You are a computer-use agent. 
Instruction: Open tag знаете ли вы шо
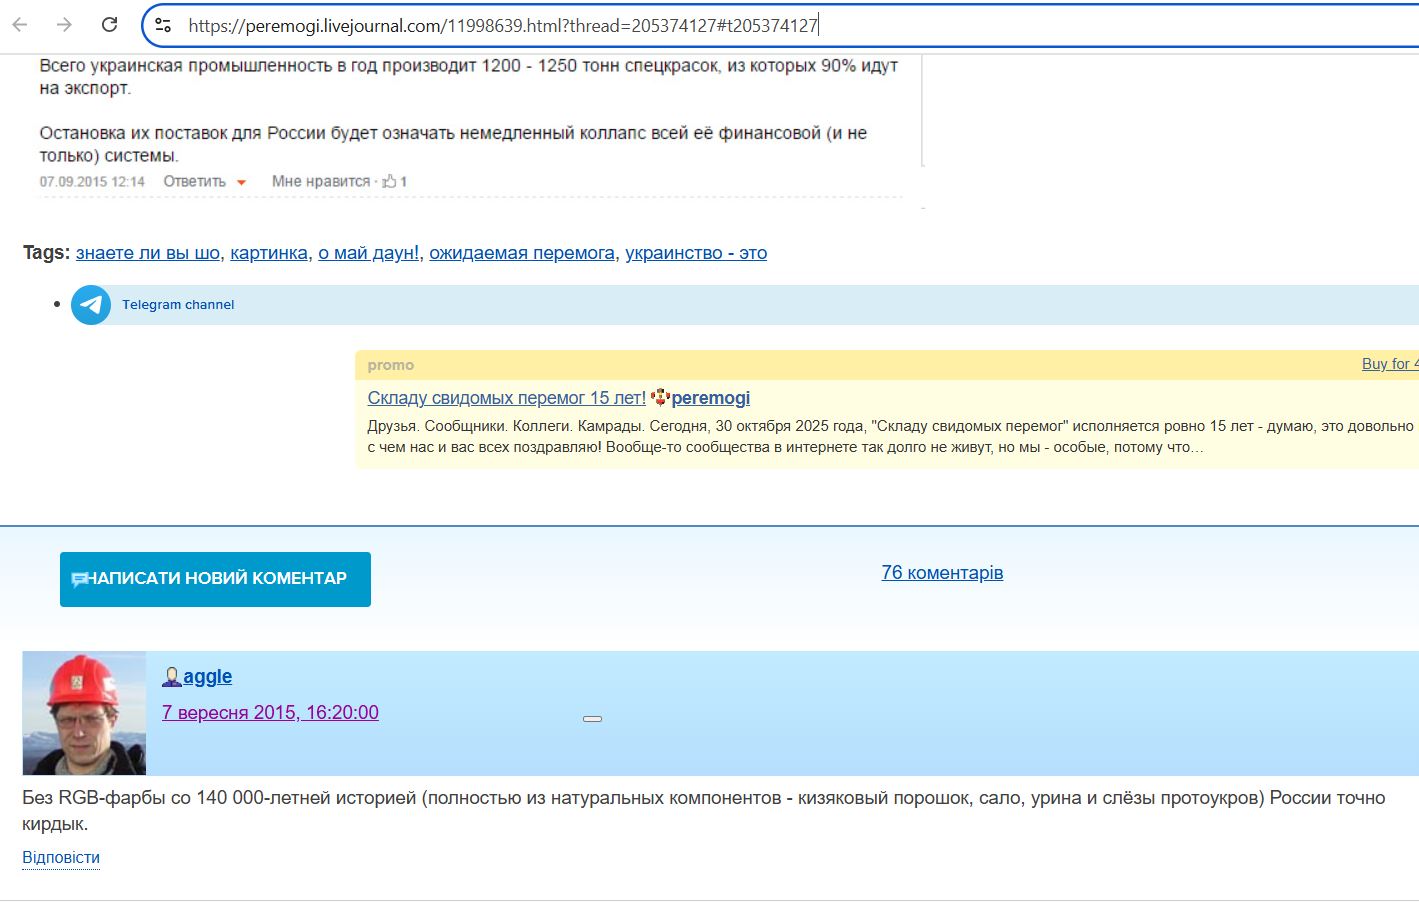coord(147,253)
